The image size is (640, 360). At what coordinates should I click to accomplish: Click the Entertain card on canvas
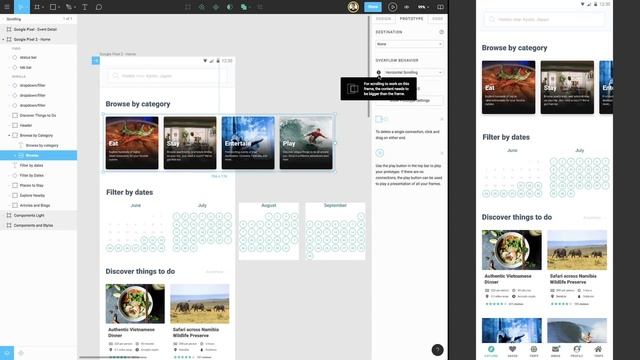coord(248,143)
